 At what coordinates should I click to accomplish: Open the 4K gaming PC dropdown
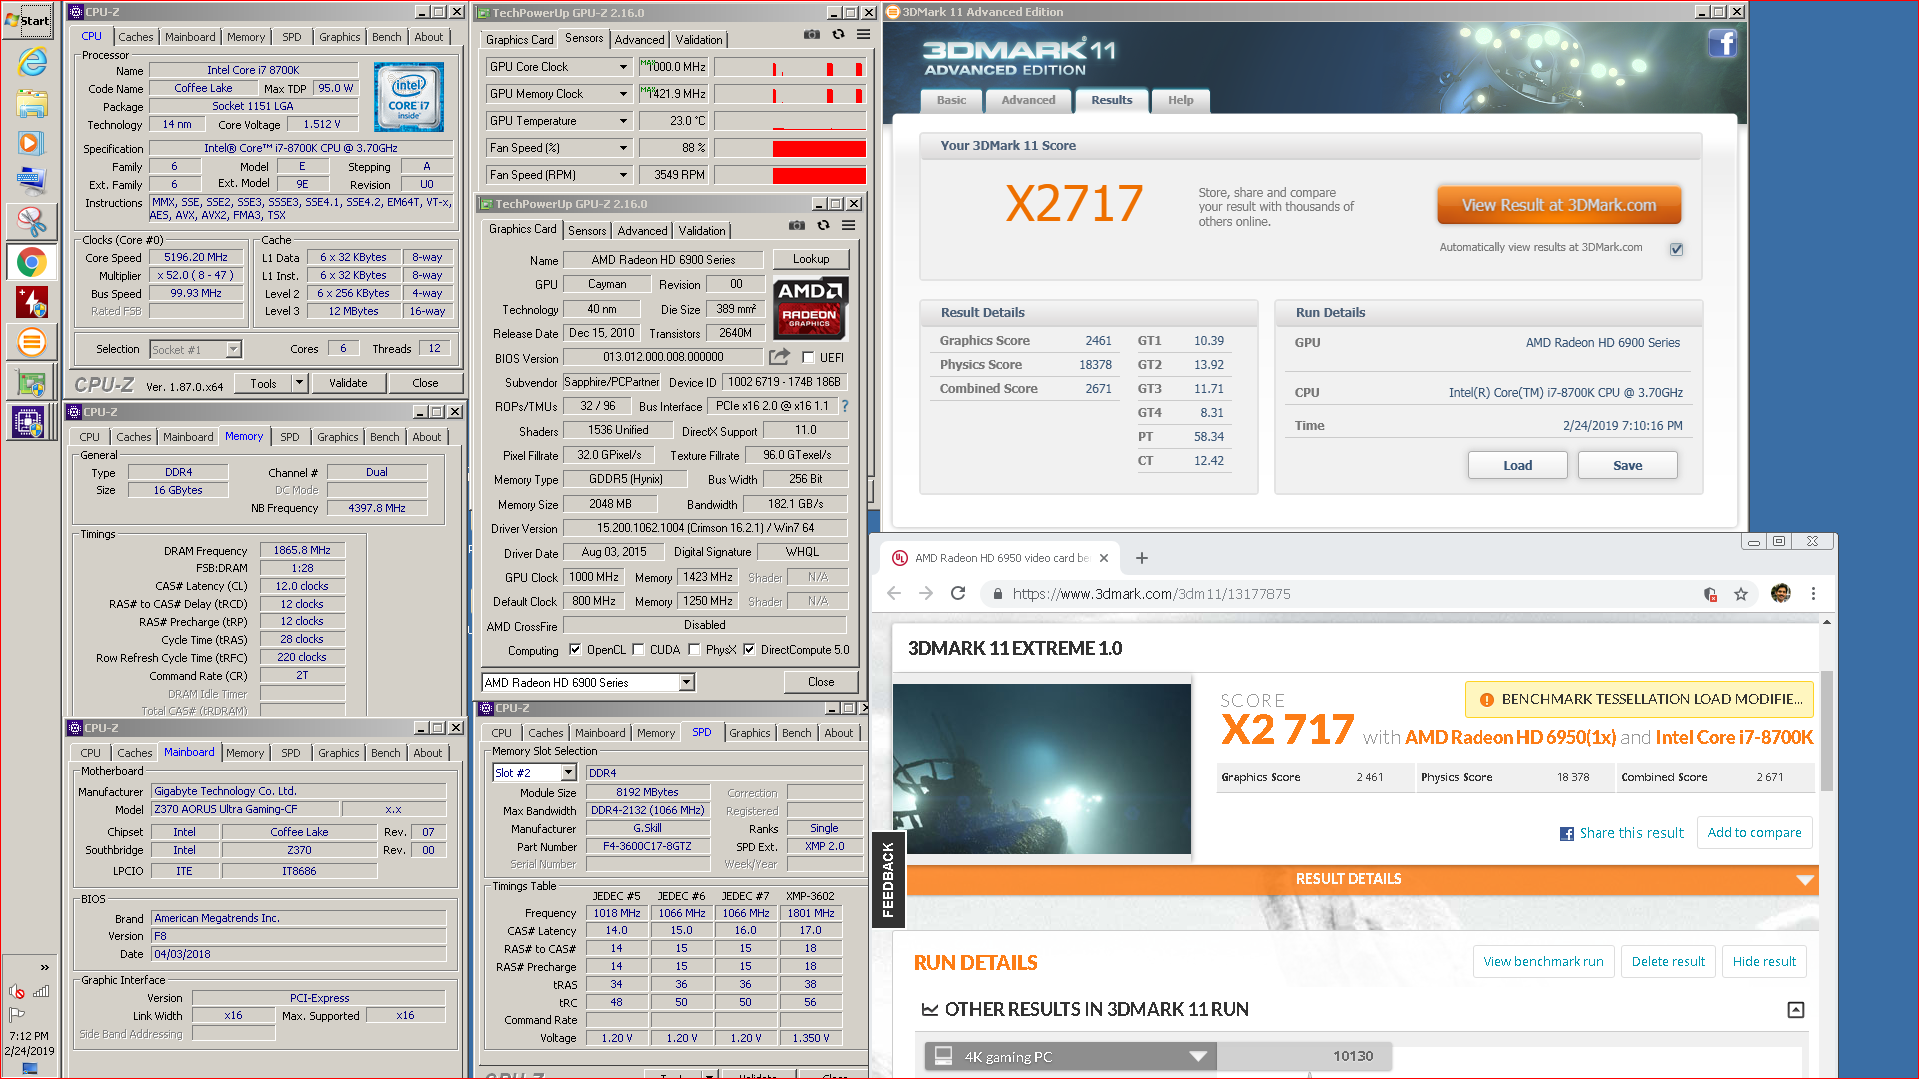1070,1056
